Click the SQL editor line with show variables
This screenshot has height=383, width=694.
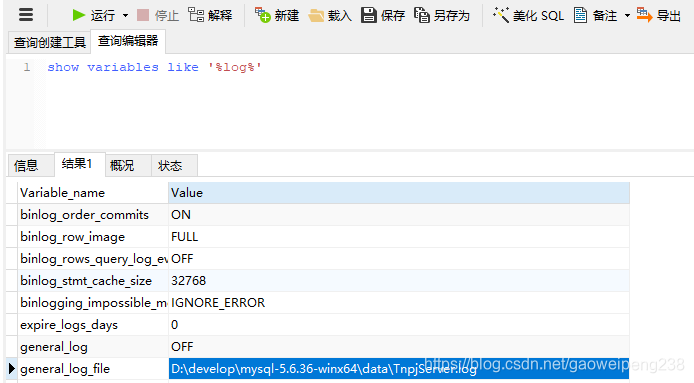click(154, 67)
